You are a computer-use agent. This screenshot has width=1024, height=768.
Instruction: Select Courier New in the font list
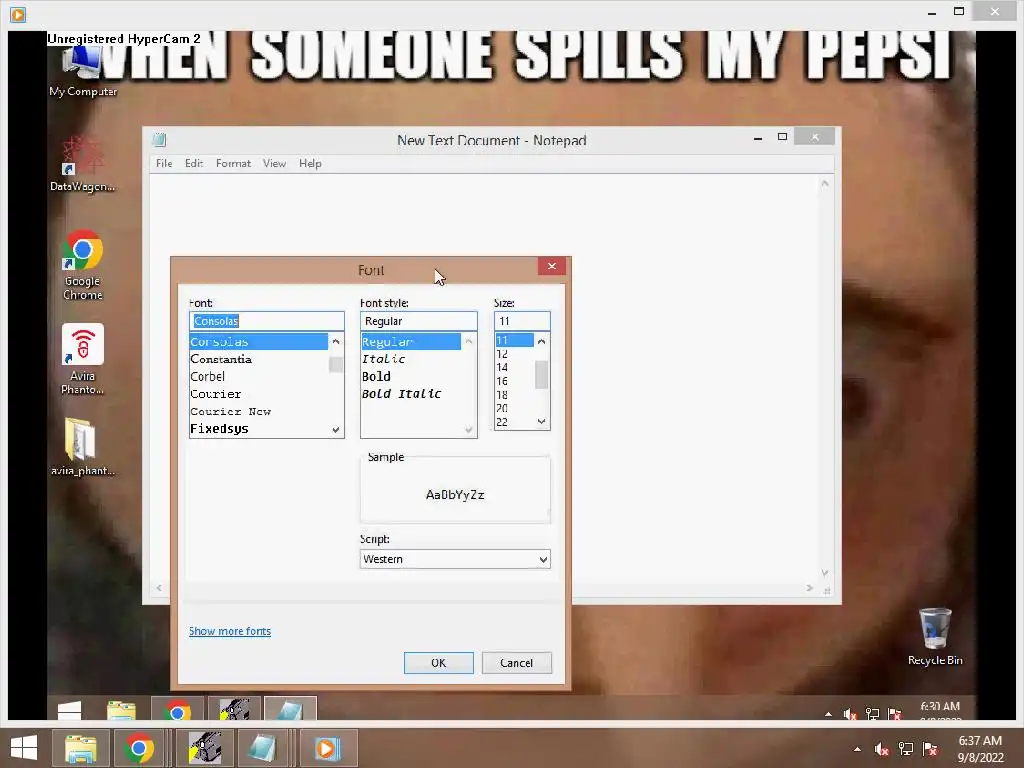[x=259, y=411]
